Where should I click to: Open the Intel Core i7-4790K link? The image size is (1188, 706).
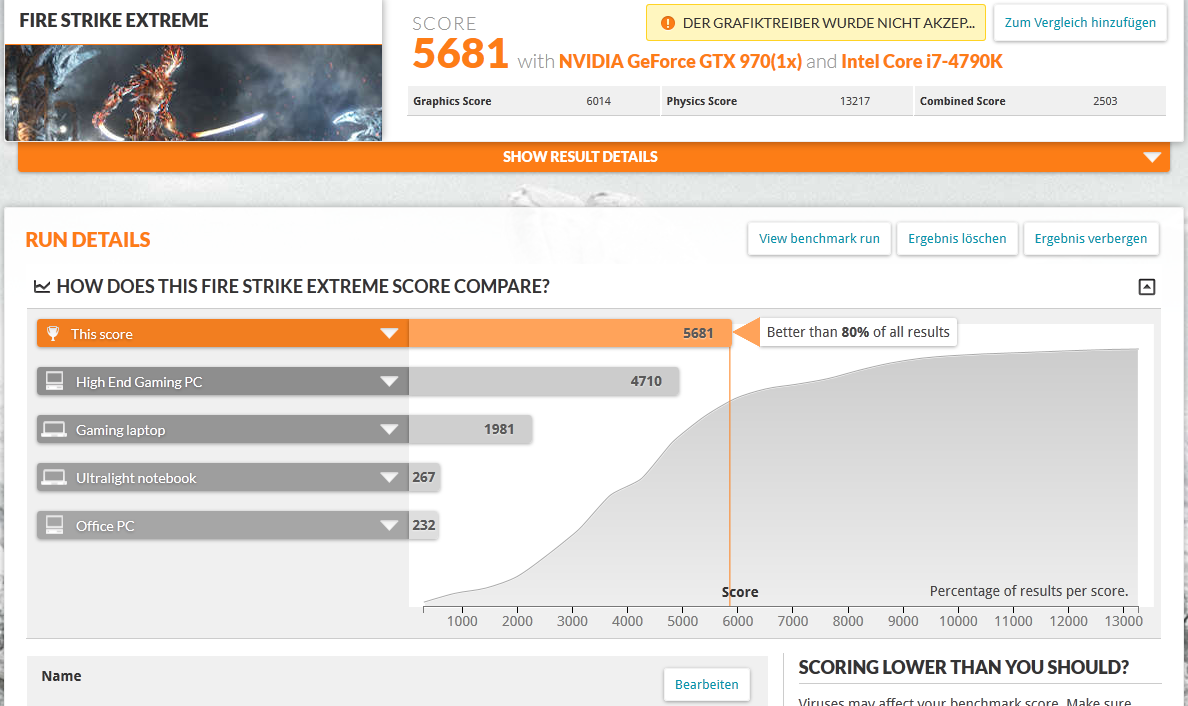pos(921,61)
